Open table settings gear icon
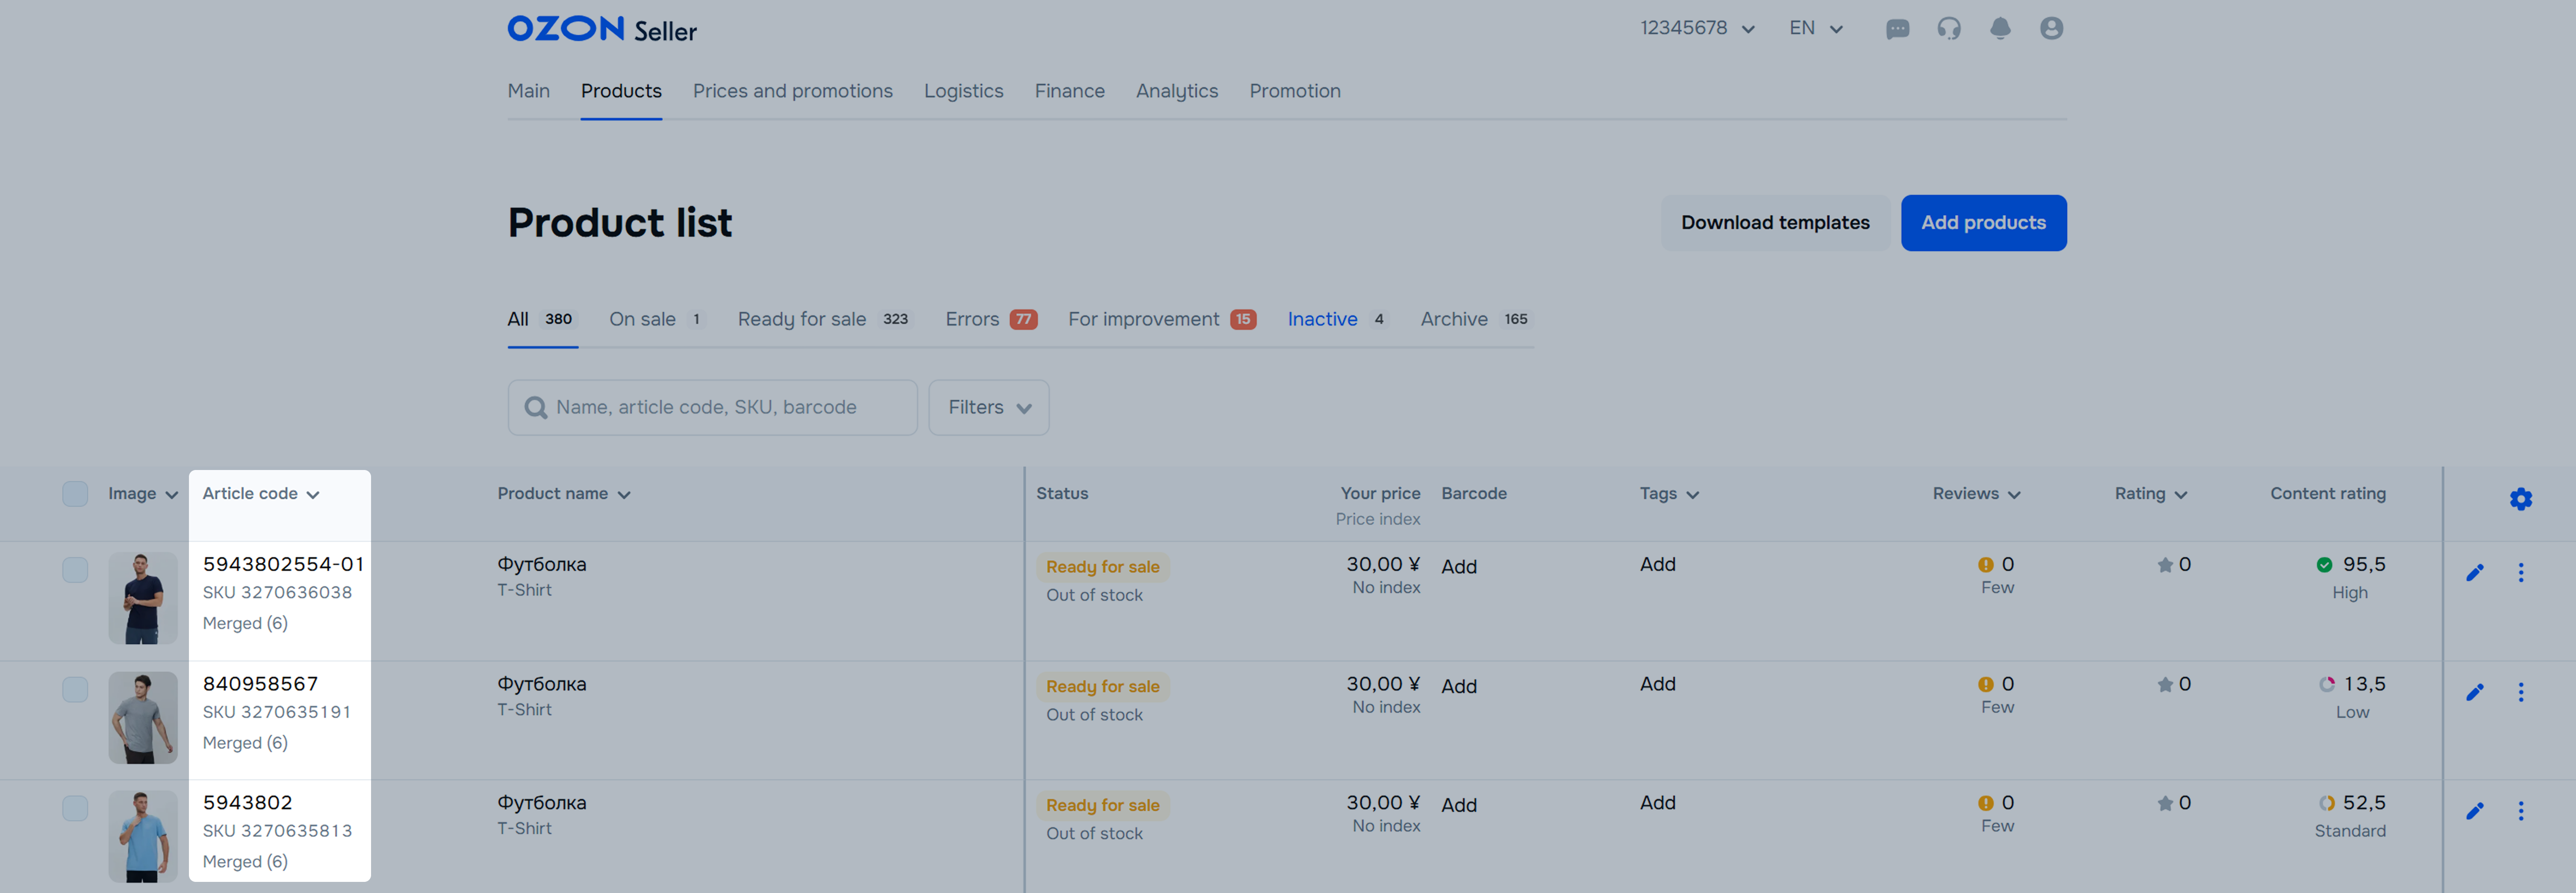 (2520, 499)
